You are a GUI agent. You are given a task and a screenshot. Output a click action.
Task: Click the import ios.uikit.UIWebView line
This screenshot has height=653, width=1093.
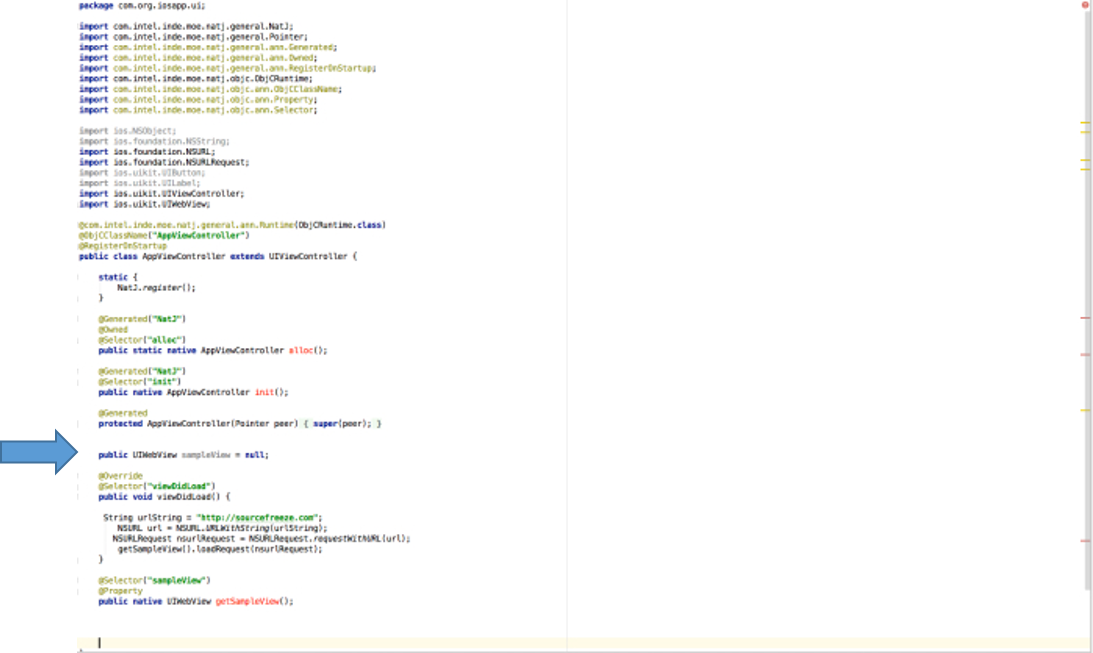click(x=144, y=204)
